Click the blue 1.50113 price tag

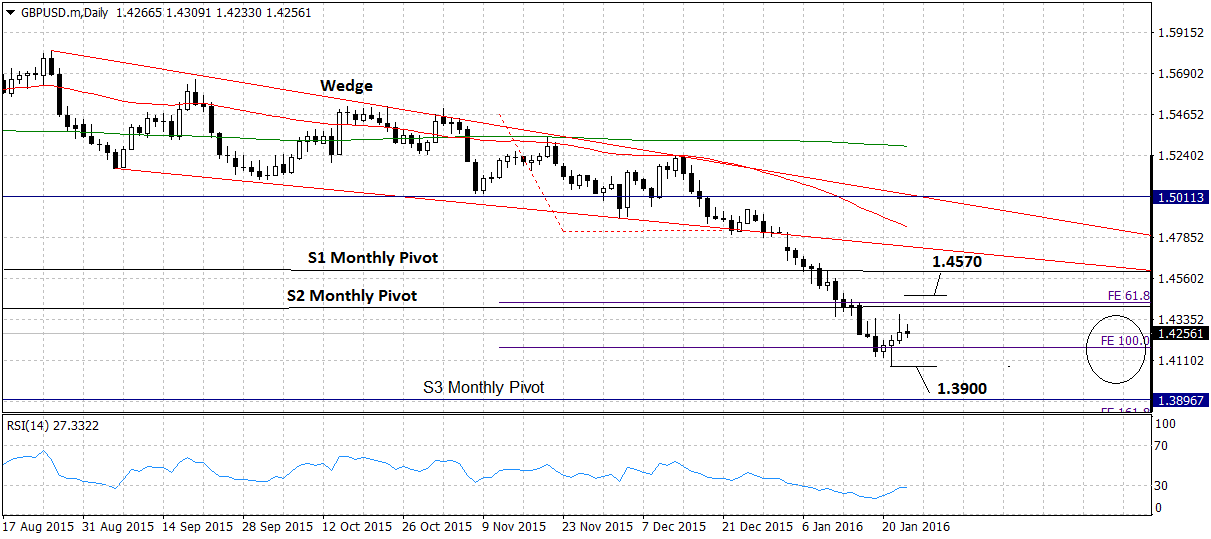click(x=1180, y=198)
